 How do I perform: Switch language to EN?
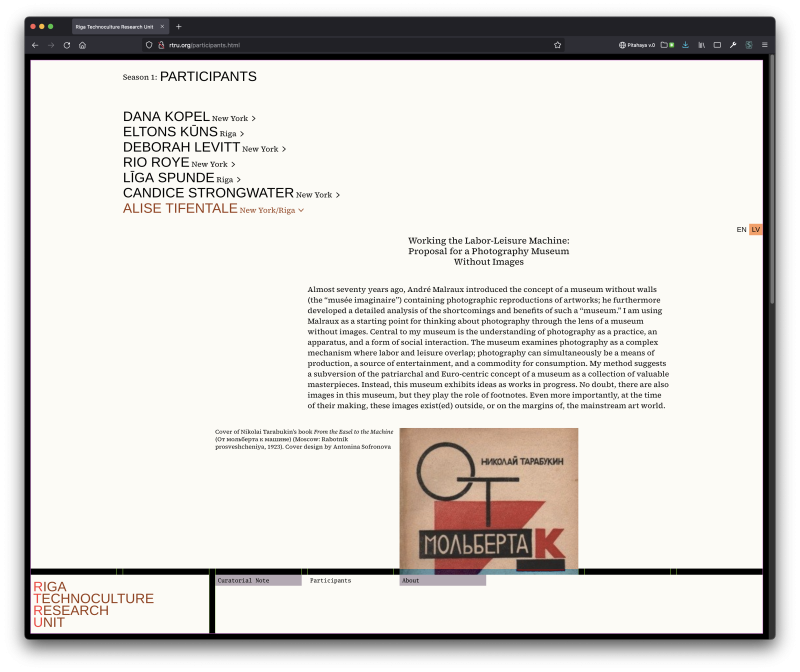pyautogui.click(x=741, y=230)
